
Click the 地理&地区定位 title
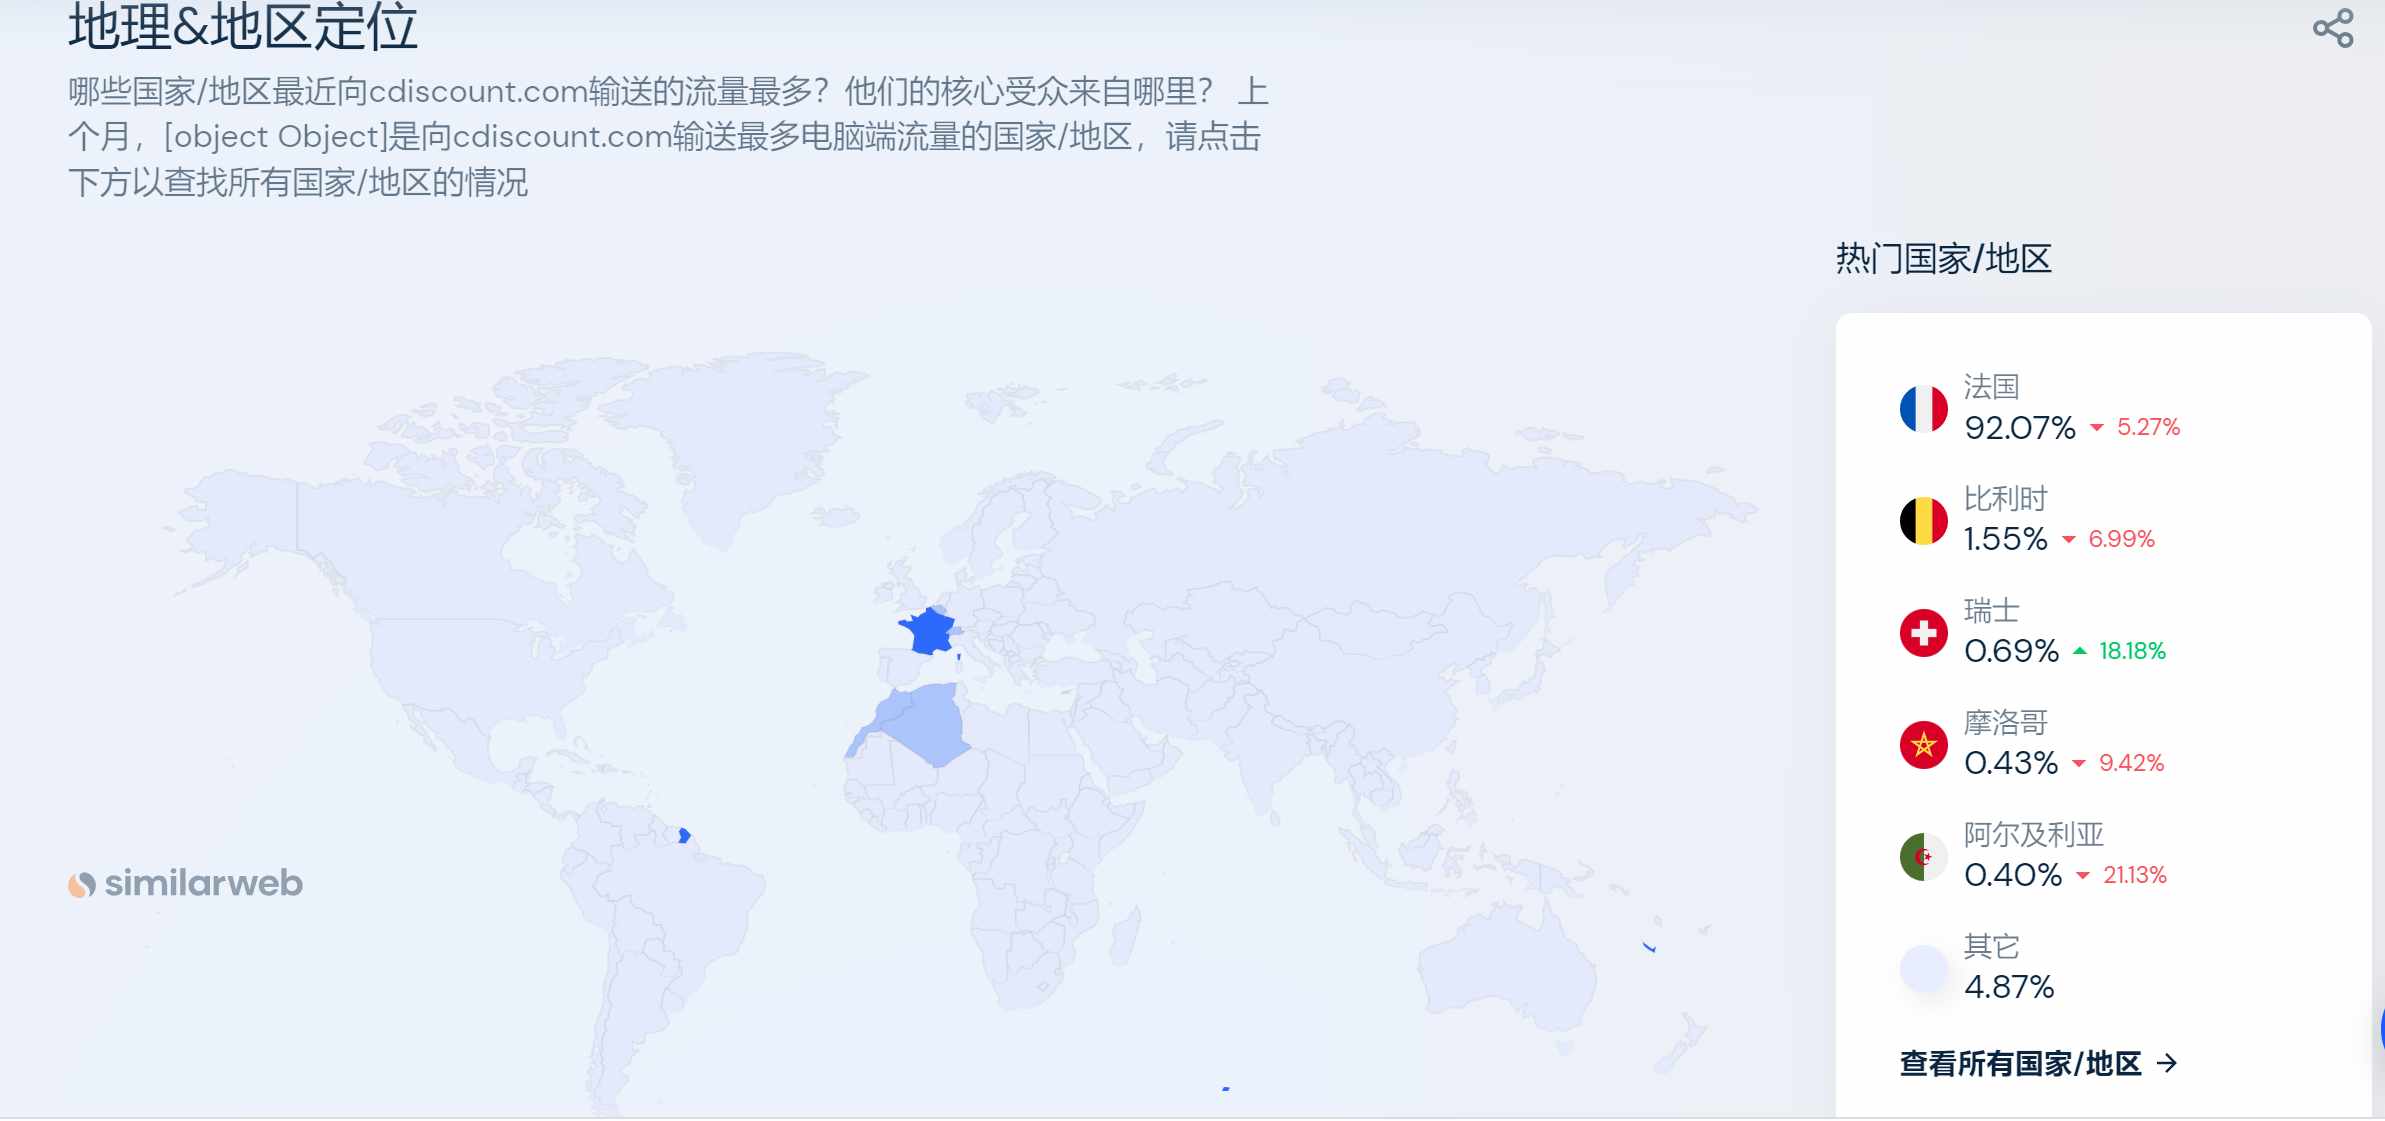click(x=242, y=27)
